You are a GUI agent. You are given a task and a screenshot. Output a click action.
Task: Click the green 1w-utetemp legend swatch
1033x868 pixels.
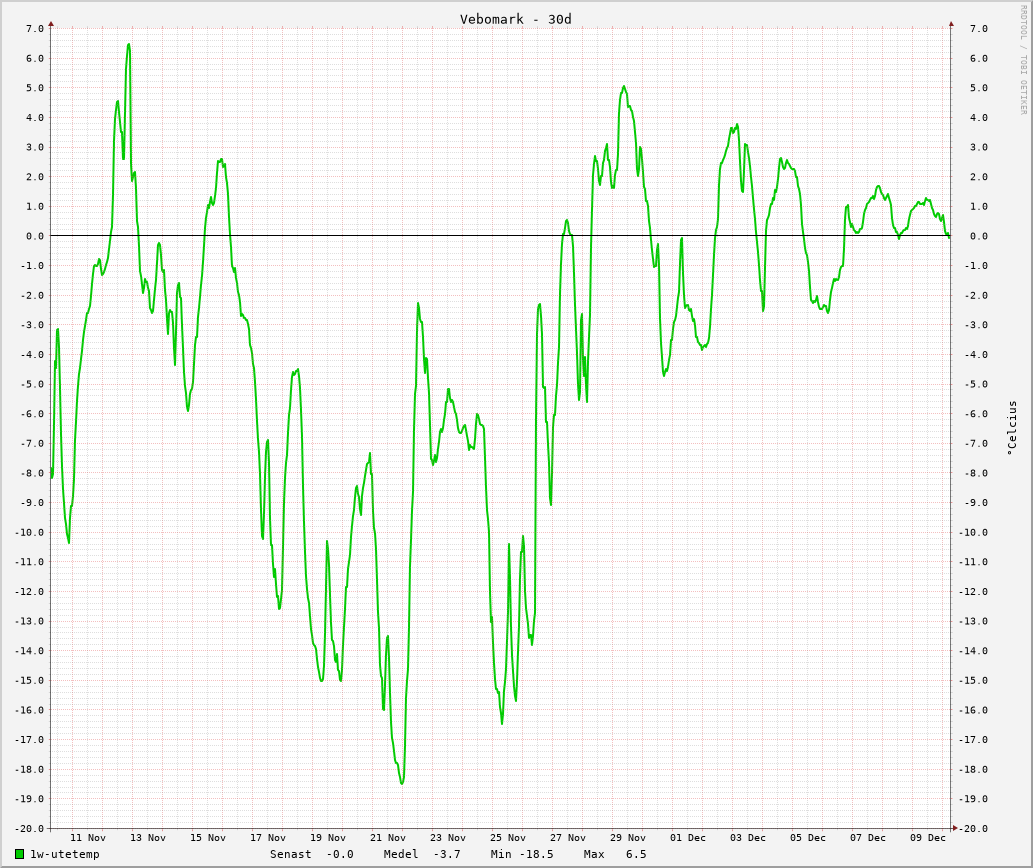pyautogui.click(x=19, y=854)
